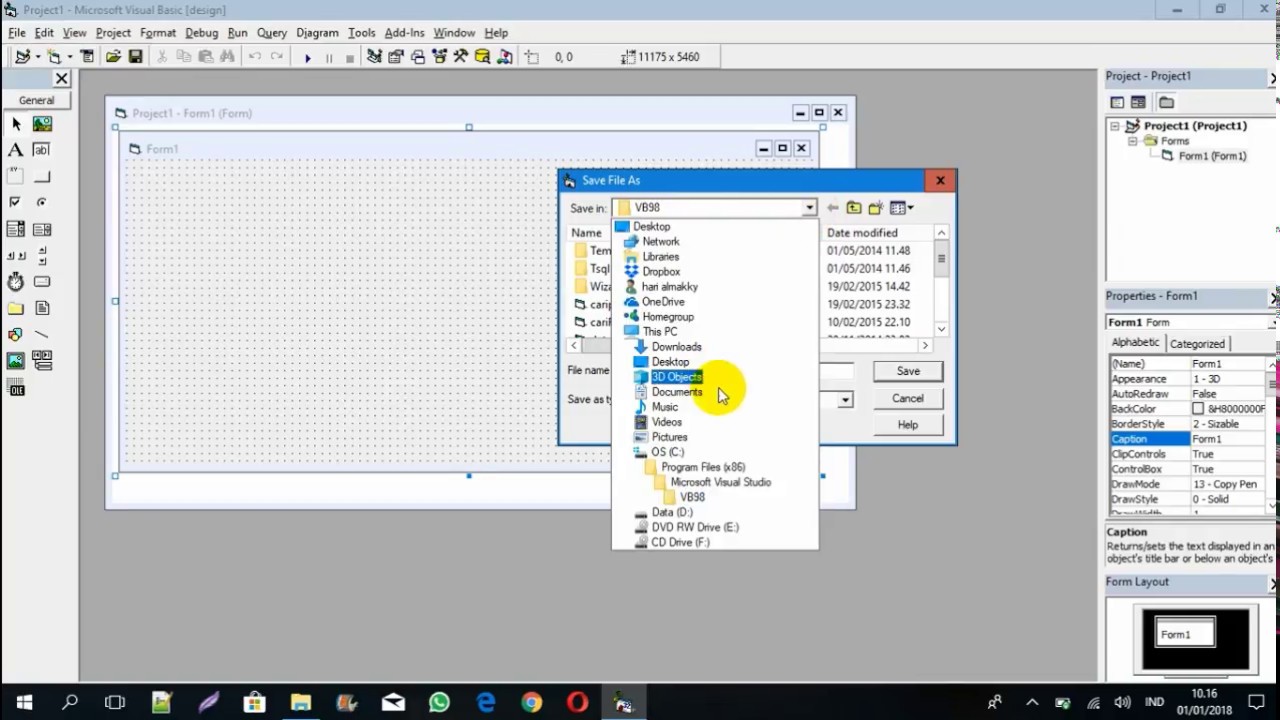
Task: Select the Image control tool
Action: click(16, 360)
